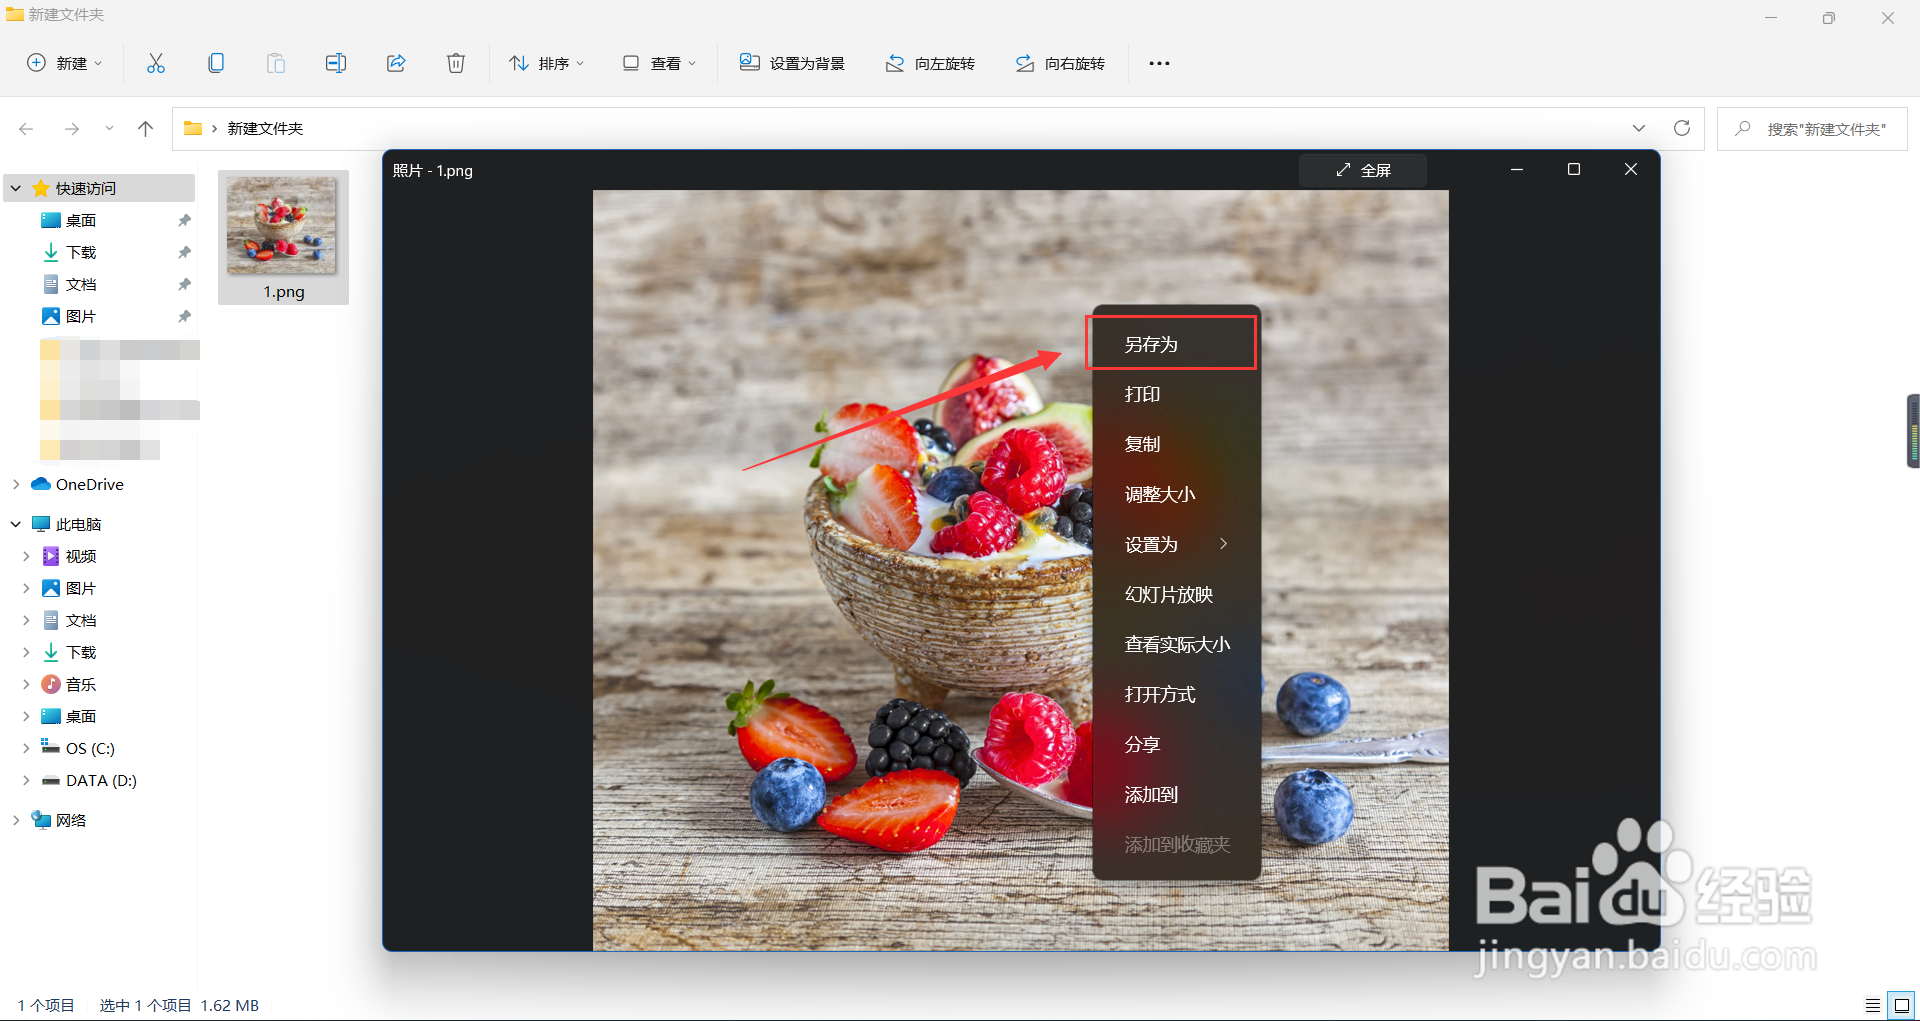Select 图片 under This PC
The image size is (1920, 1021).
click(80, 588)
